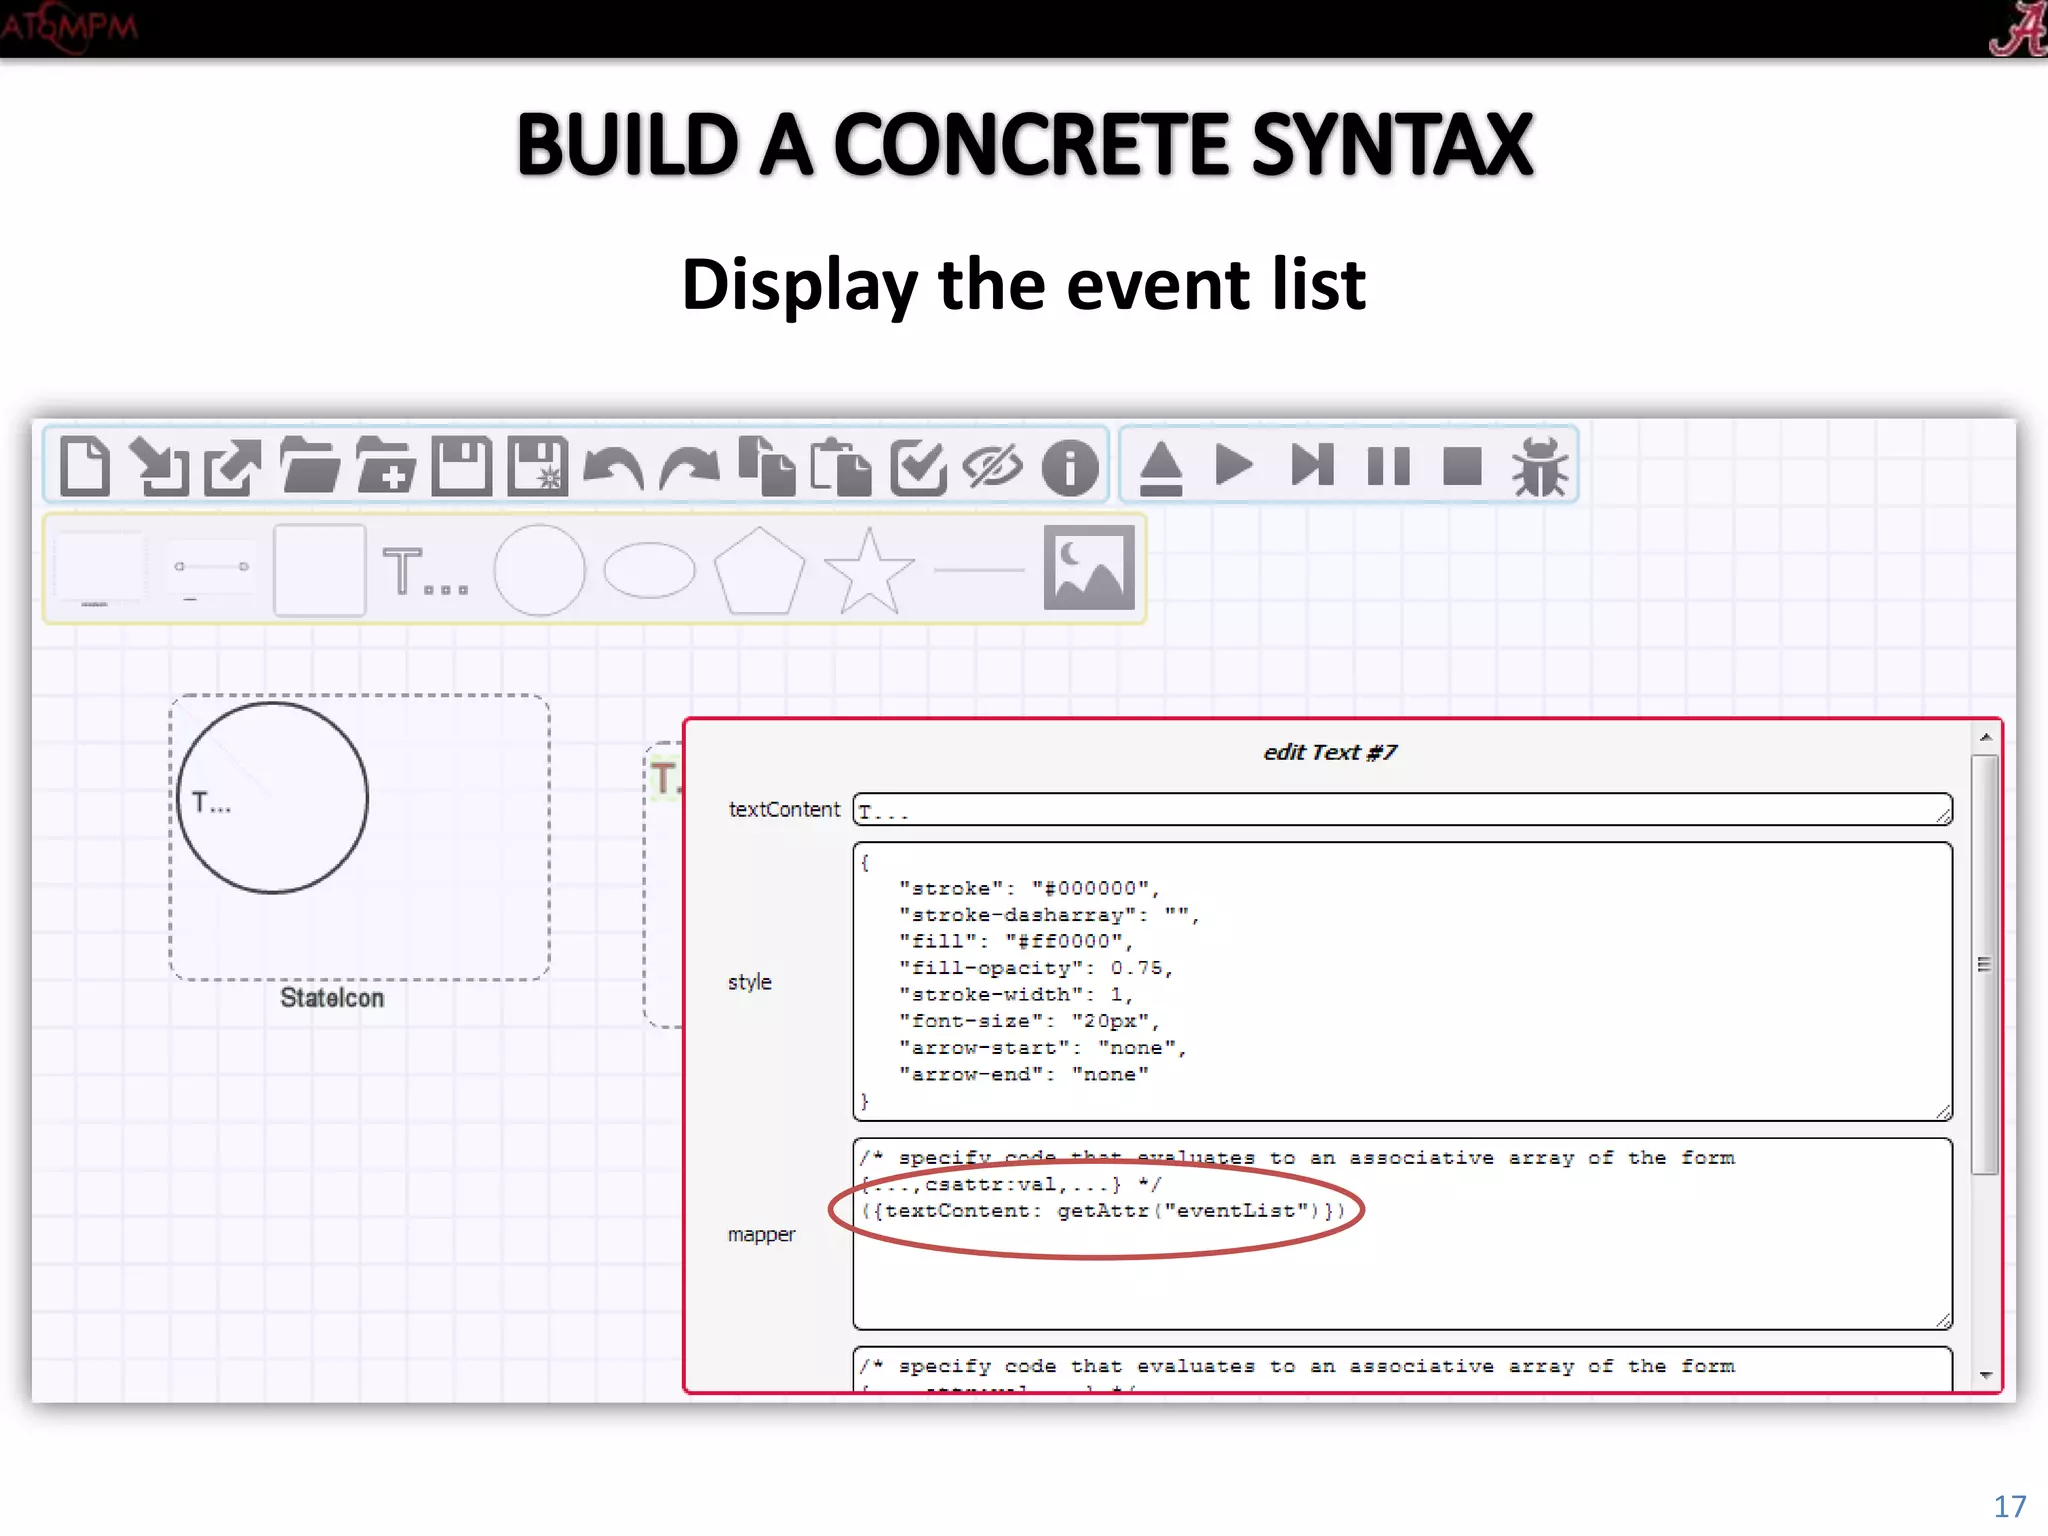Pause the running transformation
The image size is (2048, 1536).
pyautogui.click(x=1388, y=466)
